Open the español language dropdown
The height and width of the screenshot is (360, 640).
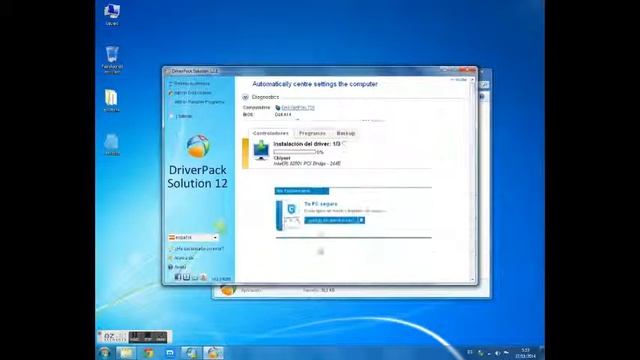pyautogui.click(x=193, y=237)
